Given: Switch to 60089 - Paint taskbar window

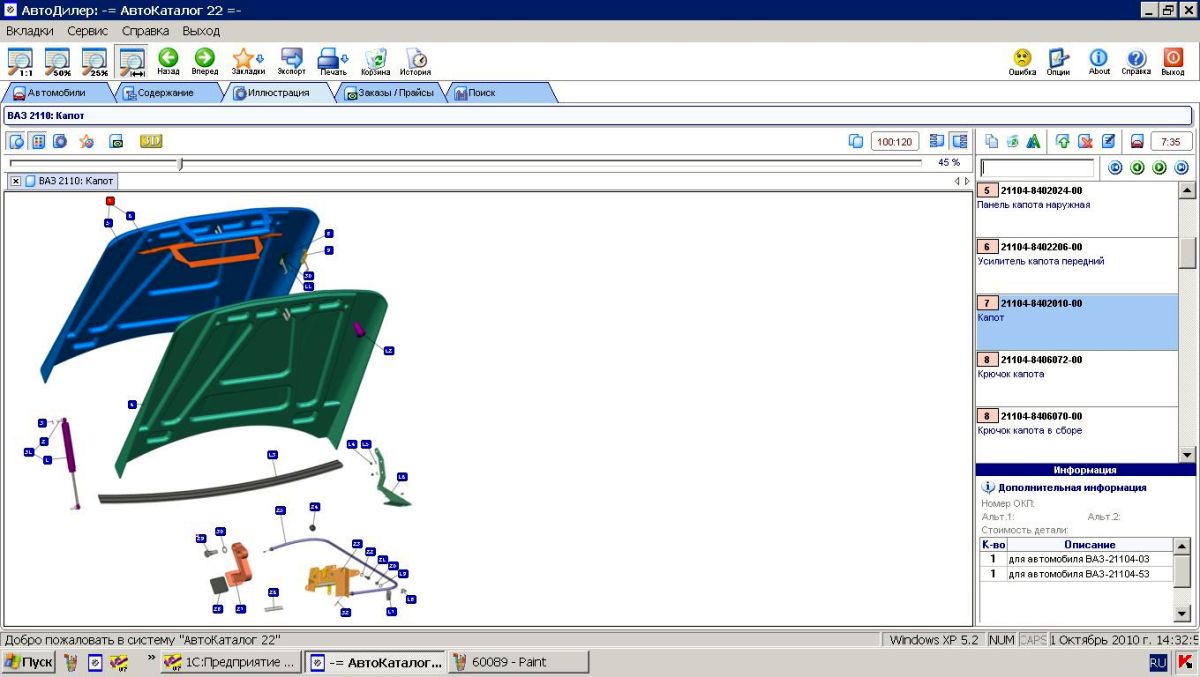Looking at the screenshot, I should point(518,662).
